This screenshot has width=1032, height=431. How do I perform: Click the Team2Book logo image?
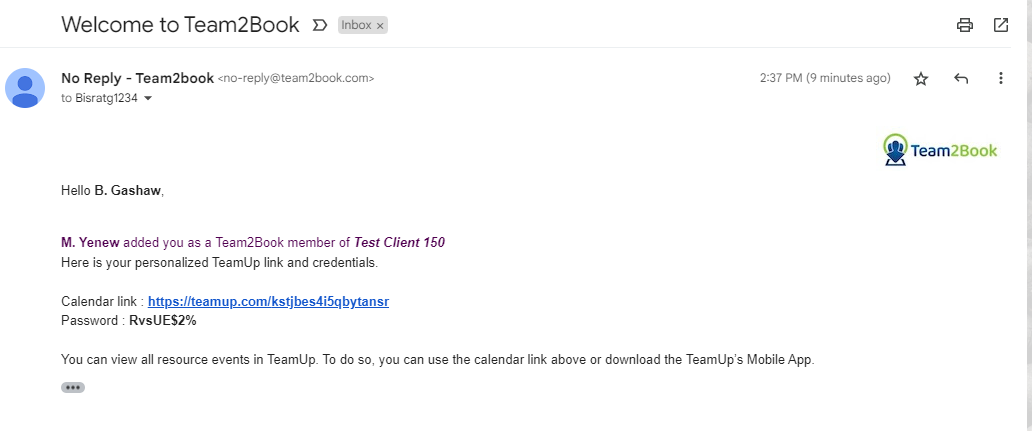940,151
